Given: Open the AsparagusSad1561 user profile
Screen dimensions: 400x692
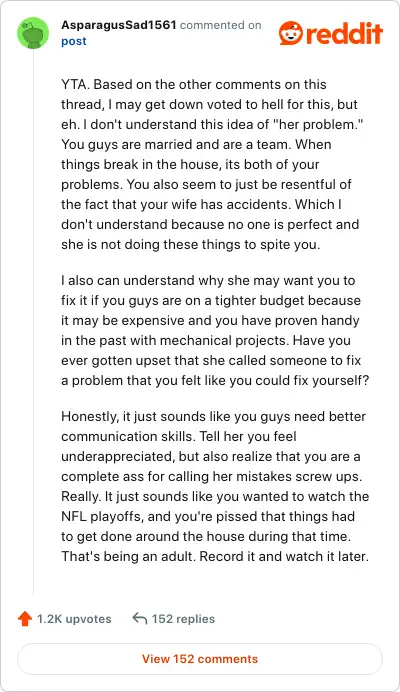Looking at the screenshot, I should click(119, 25).
